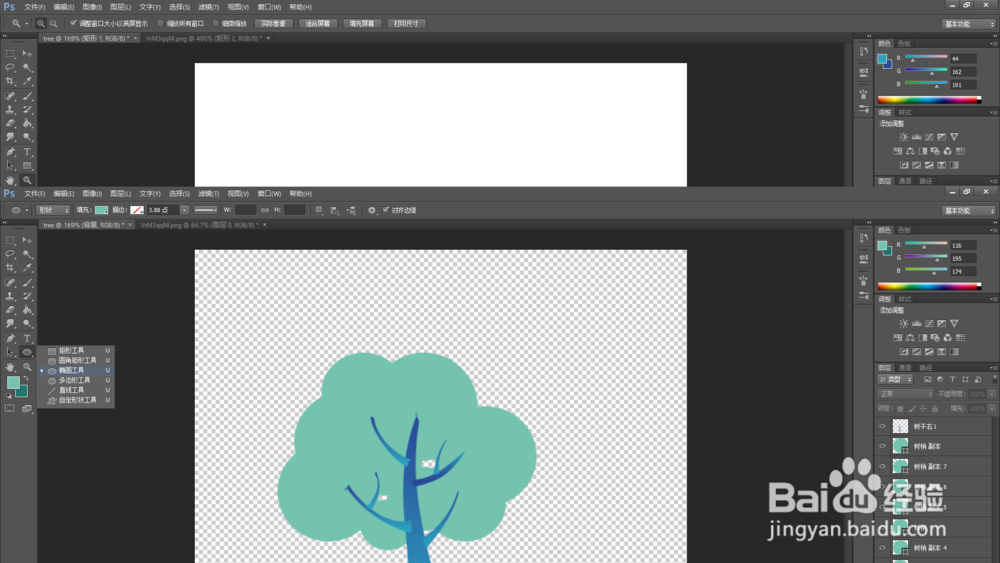
Task: Click W width input field
Action: pos(246,210)
